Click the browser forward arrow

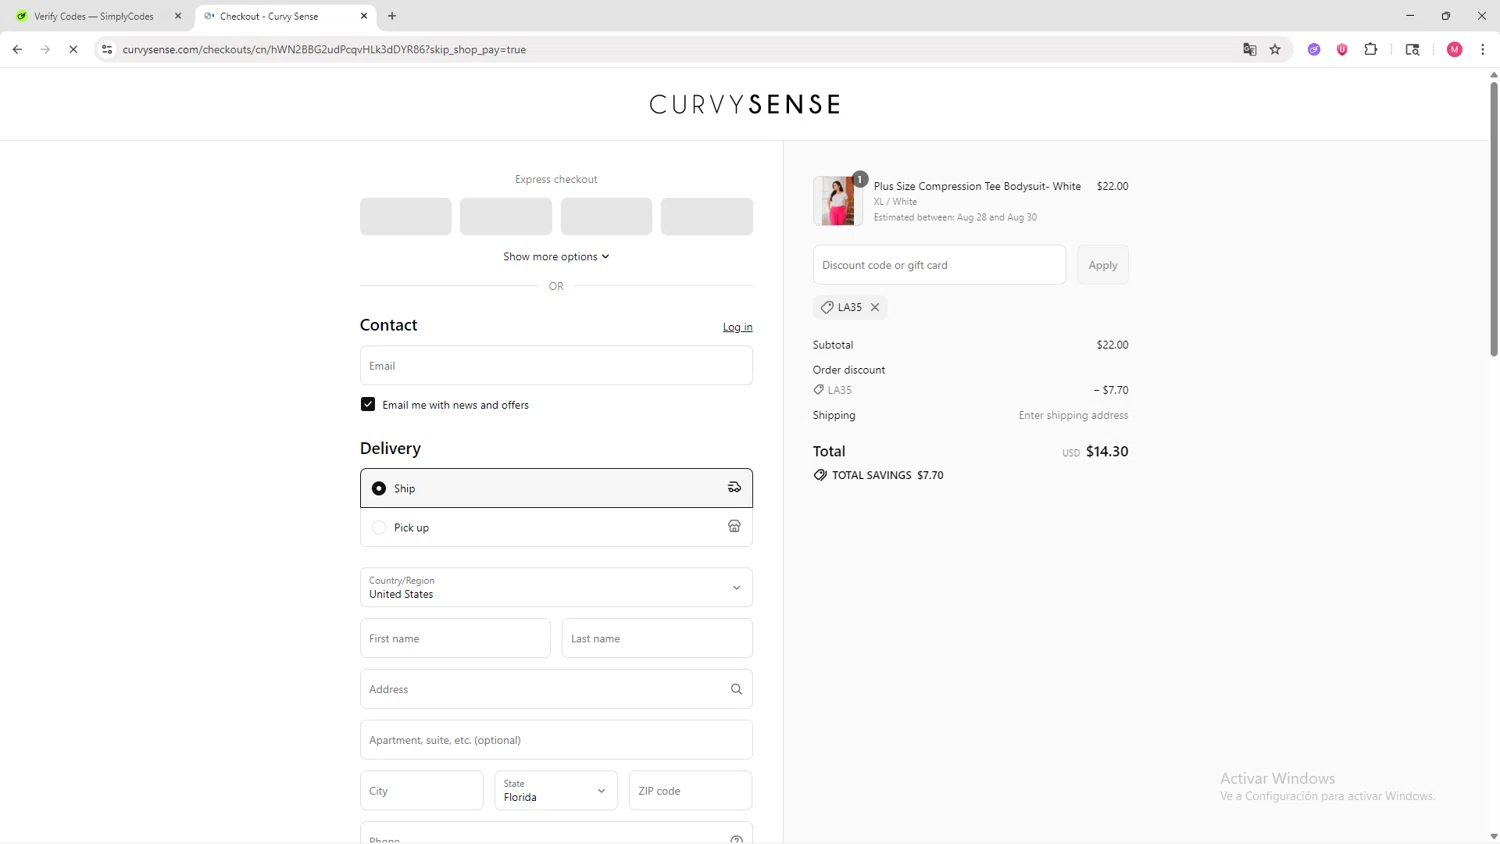pyautogui.click(x=45, y=49)
